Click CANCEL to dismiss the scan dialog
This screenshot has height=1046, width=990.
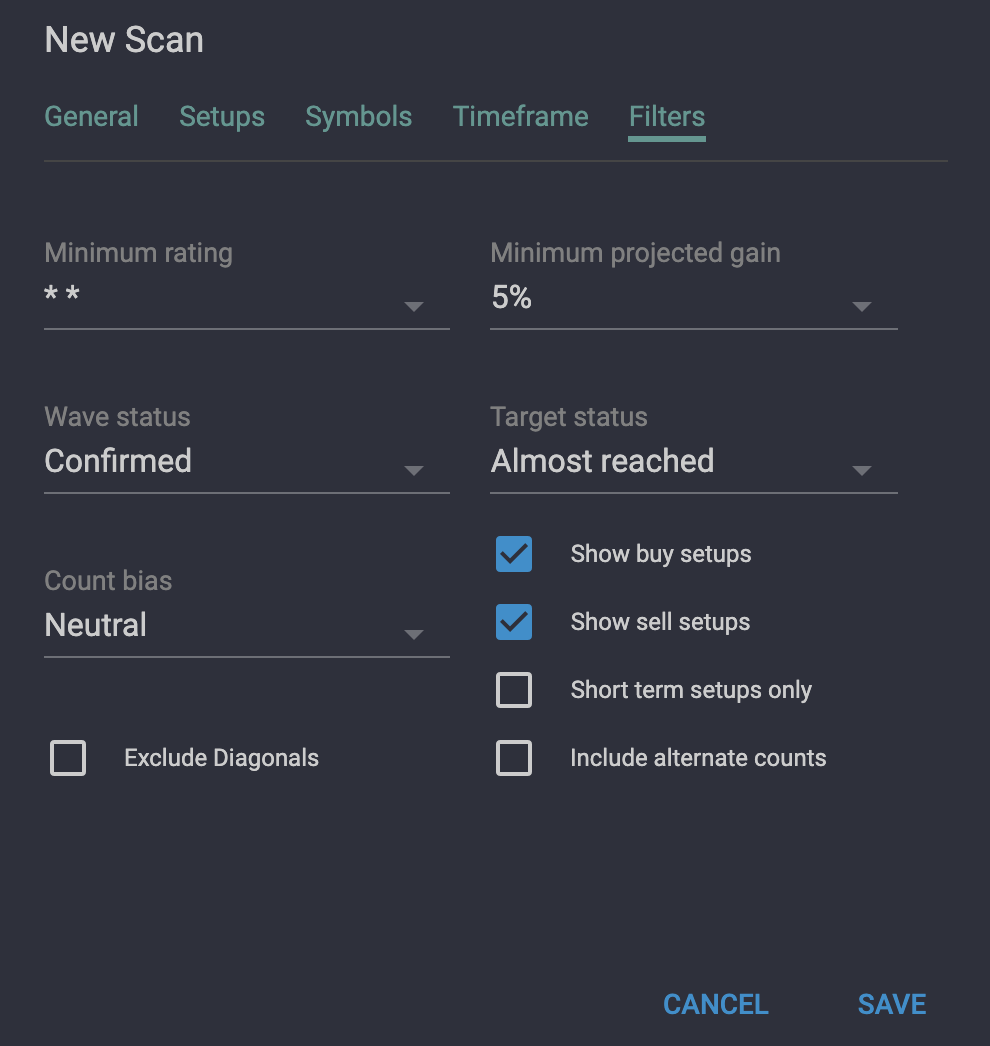pyautogui.click(x=715, y=1004)
